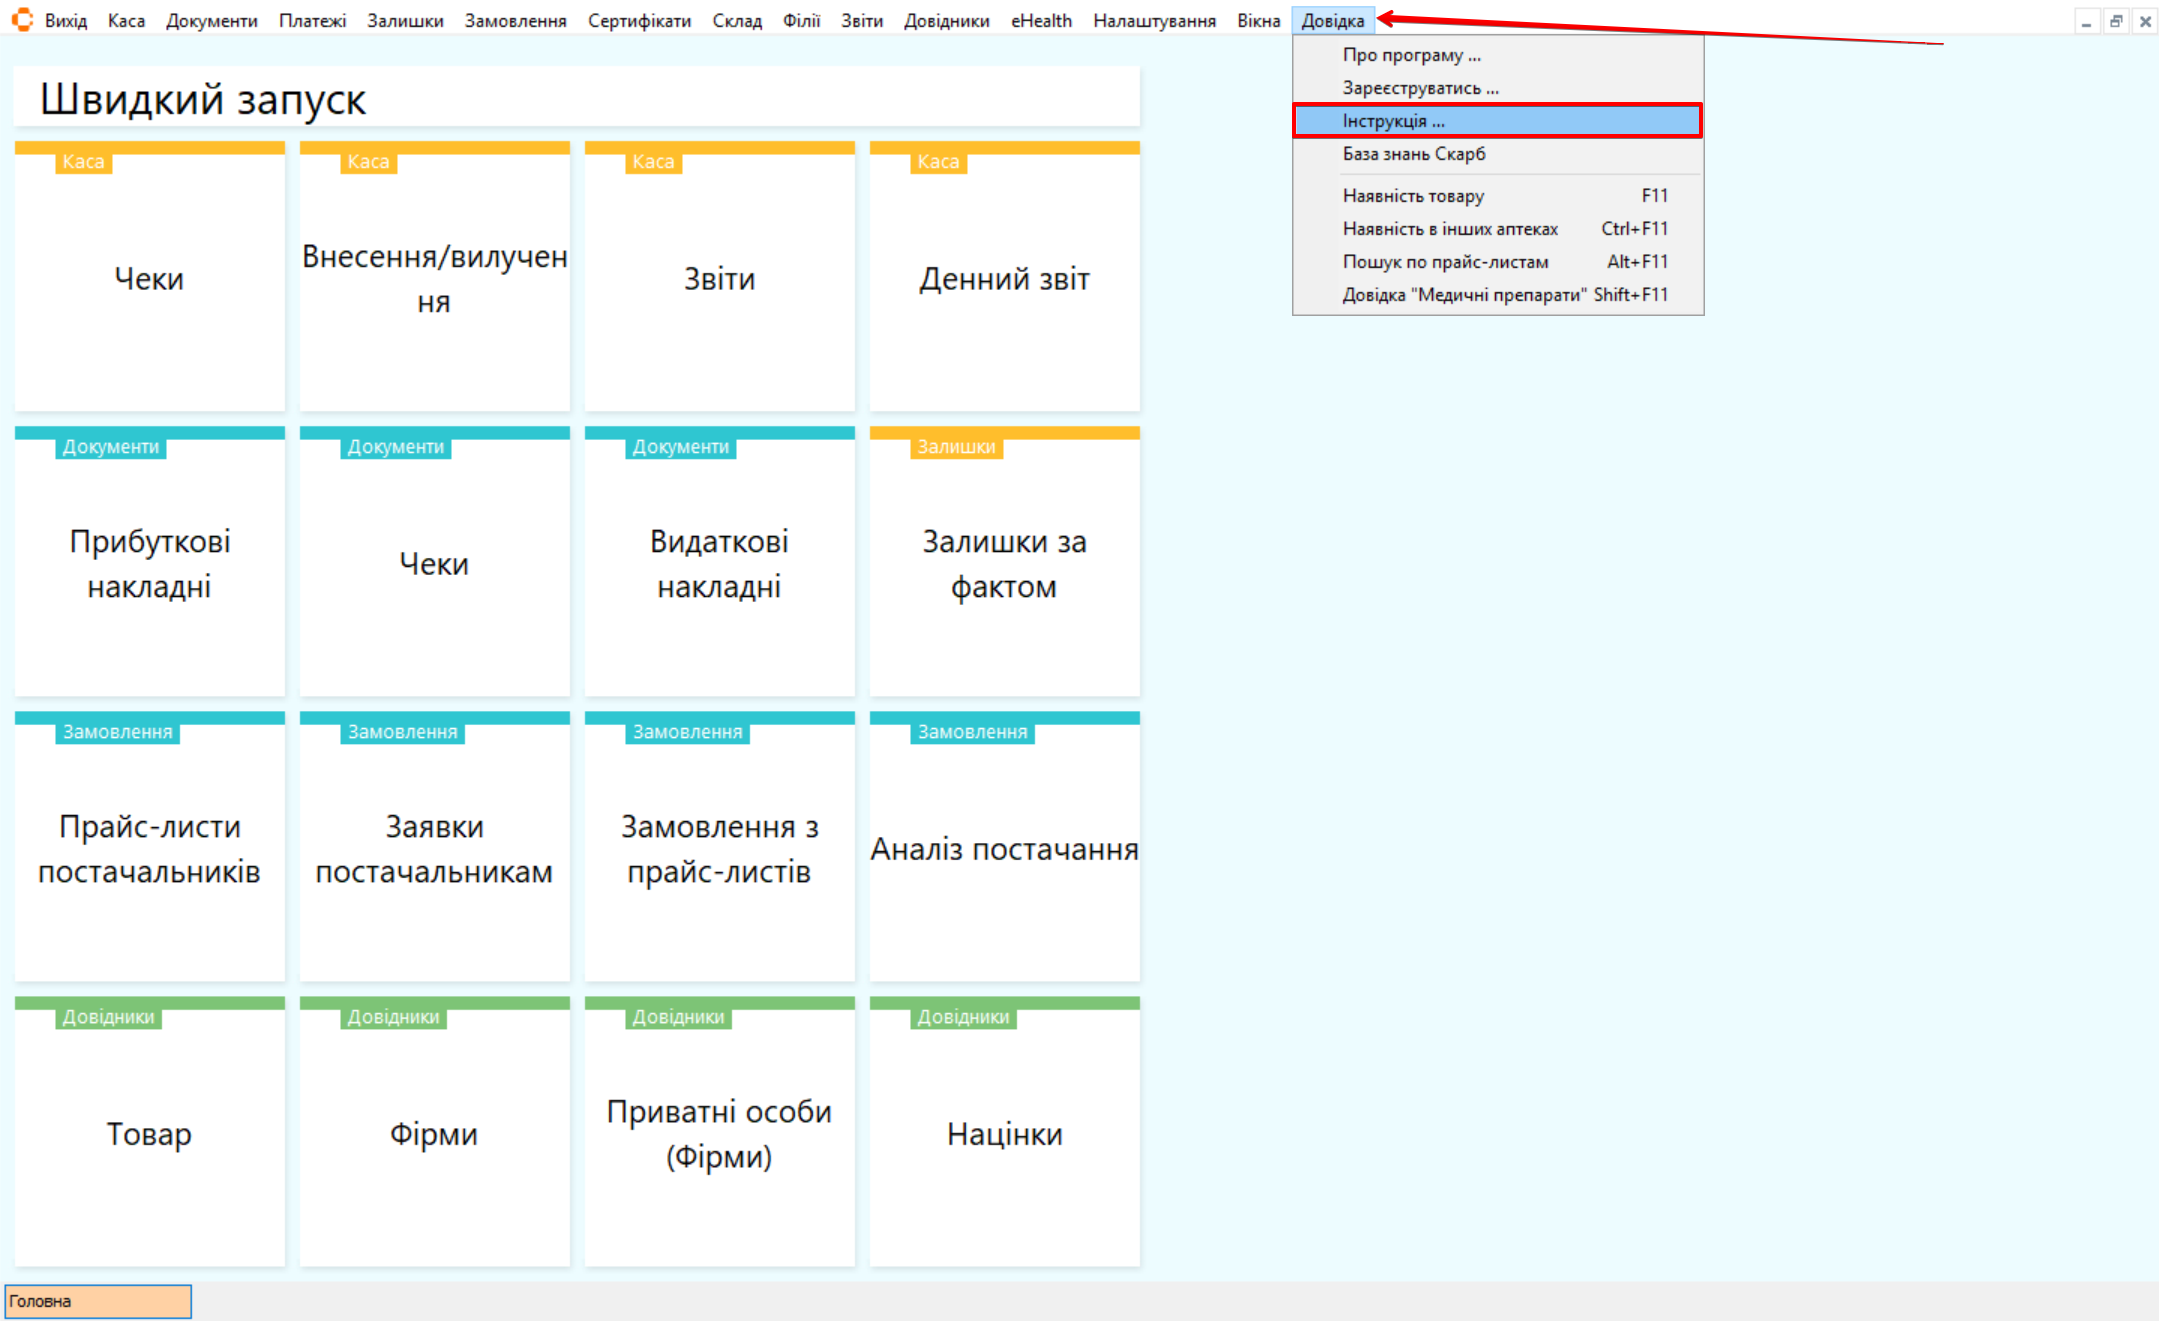
Task: Open the Денний звіт tile
Action: (1004, 278)
